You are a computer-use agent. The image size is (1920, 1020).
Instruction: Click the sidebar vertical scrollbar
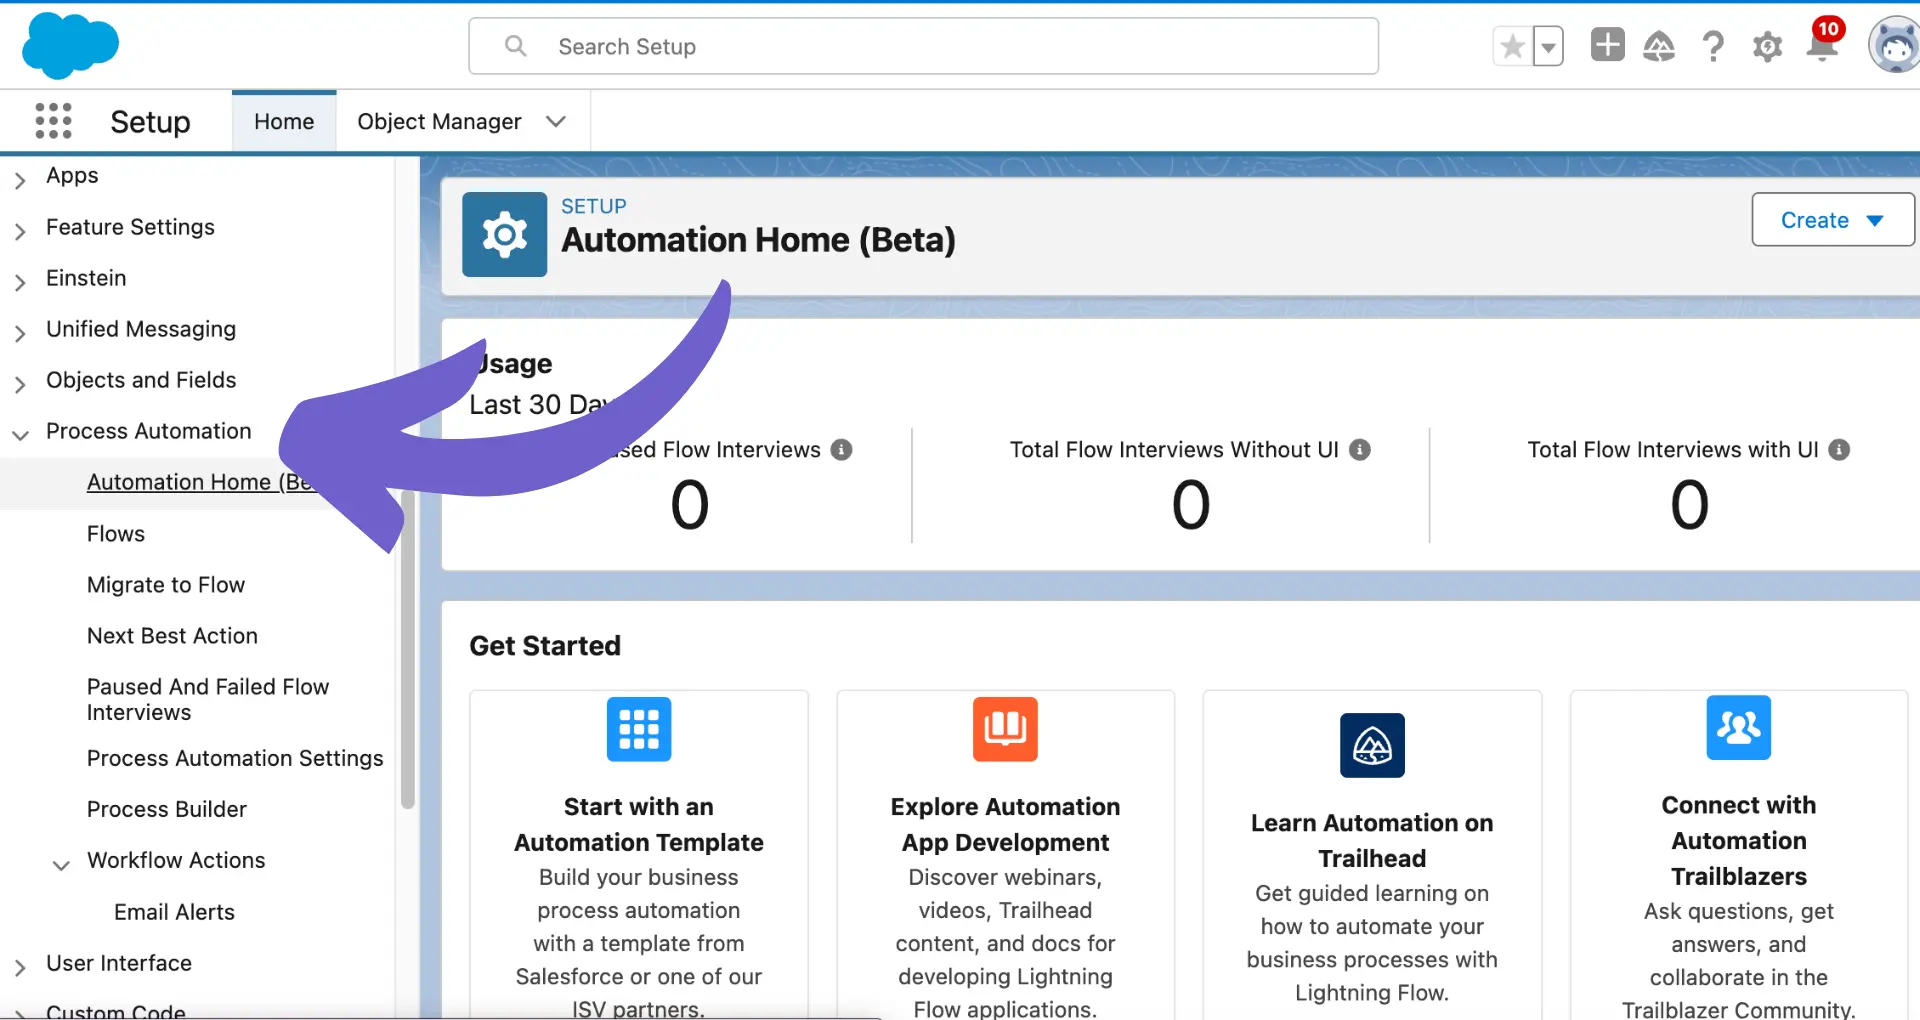point(407,650)
